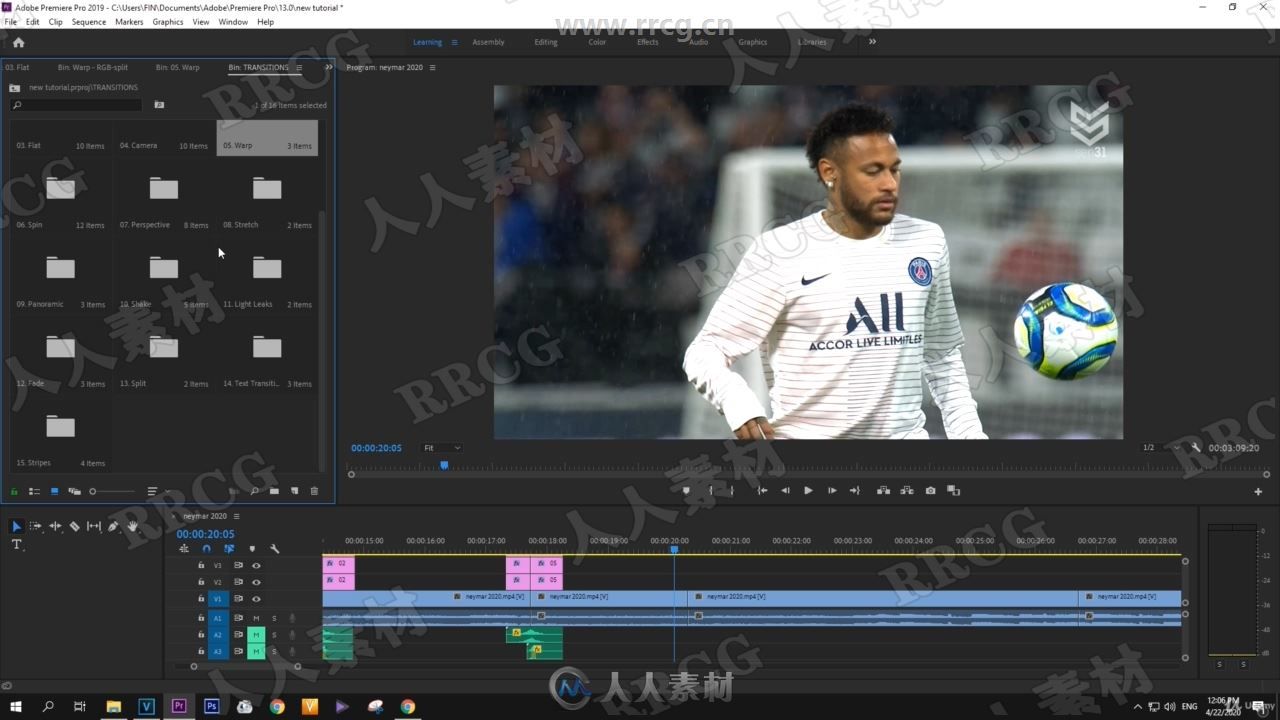Toggle Linked Selection in timeline
Image resolution: width=1280 pixels, height=720 pixels.
click(x=229, y=549)
